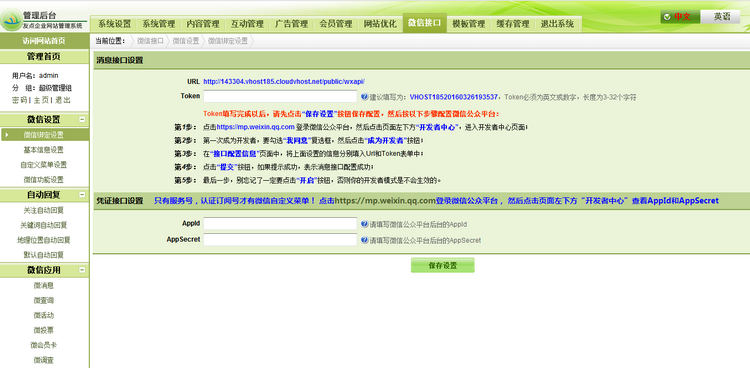Viewport: 750px width, 368px height.
Task: Open 地理位置自动回复 in the sidebar
Action: [x=44, y=240]
